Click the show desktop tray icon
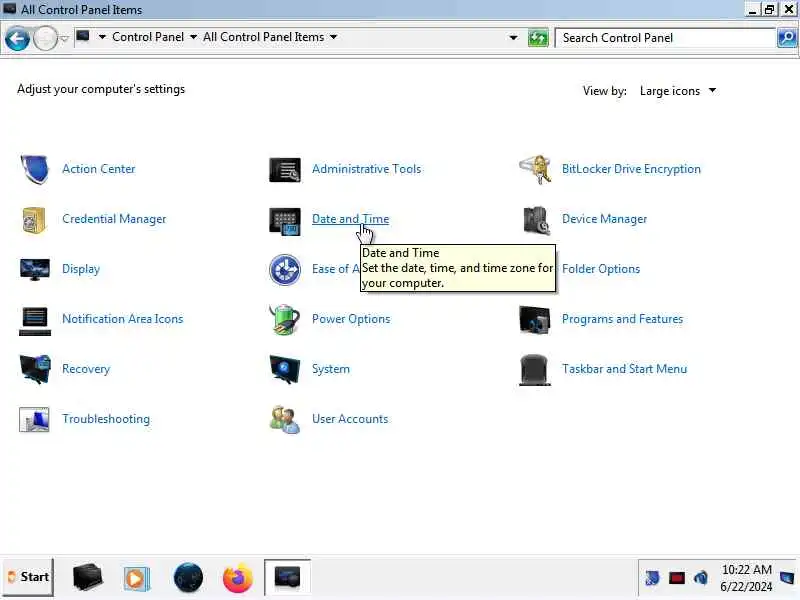This screenshot has height=600, width=800. click(x=787, y=578)
